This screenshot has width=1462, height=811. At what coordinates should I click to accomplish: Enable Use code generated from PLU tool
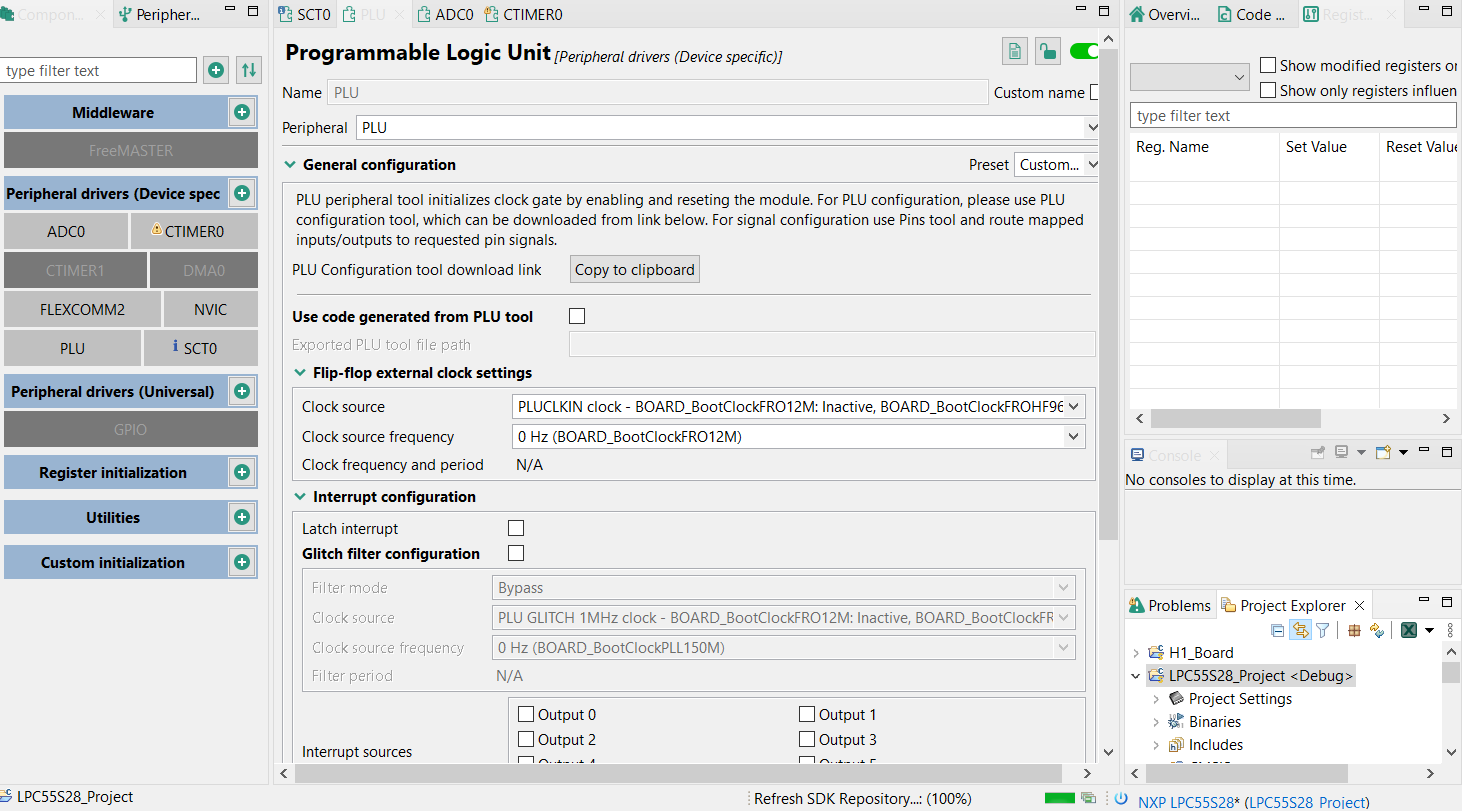[577, 317]
